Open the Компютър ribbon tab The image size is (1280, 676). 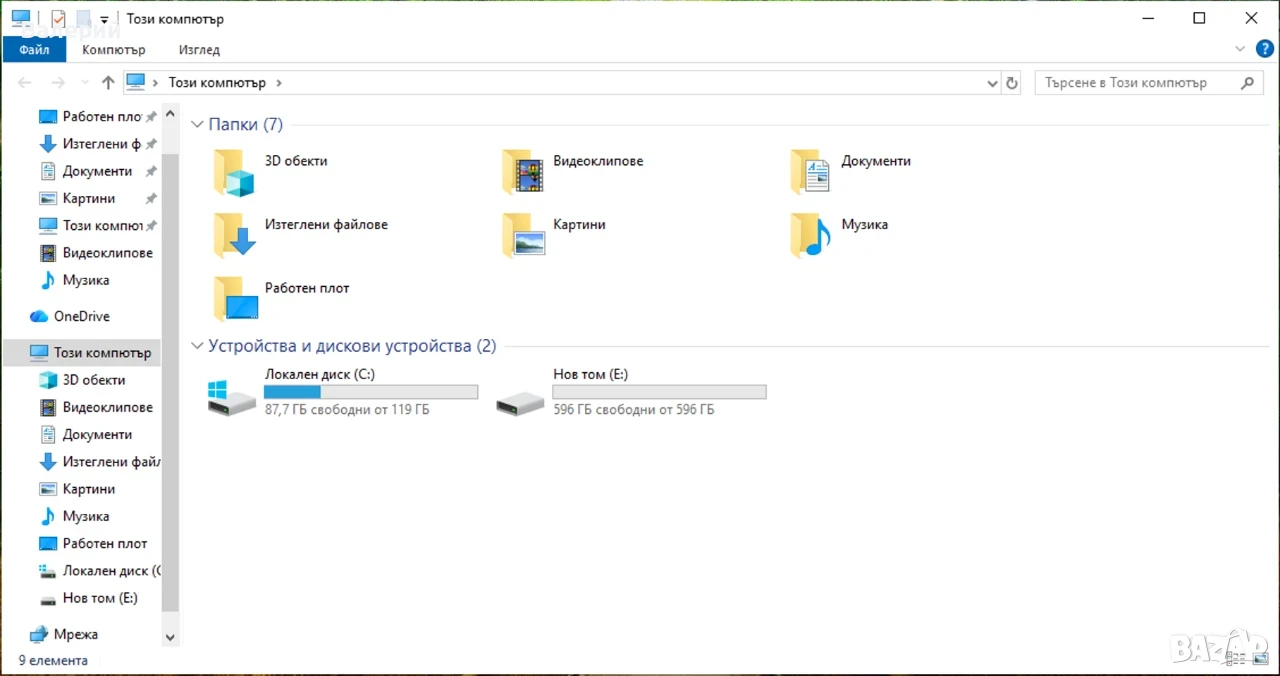coord(114,49)
